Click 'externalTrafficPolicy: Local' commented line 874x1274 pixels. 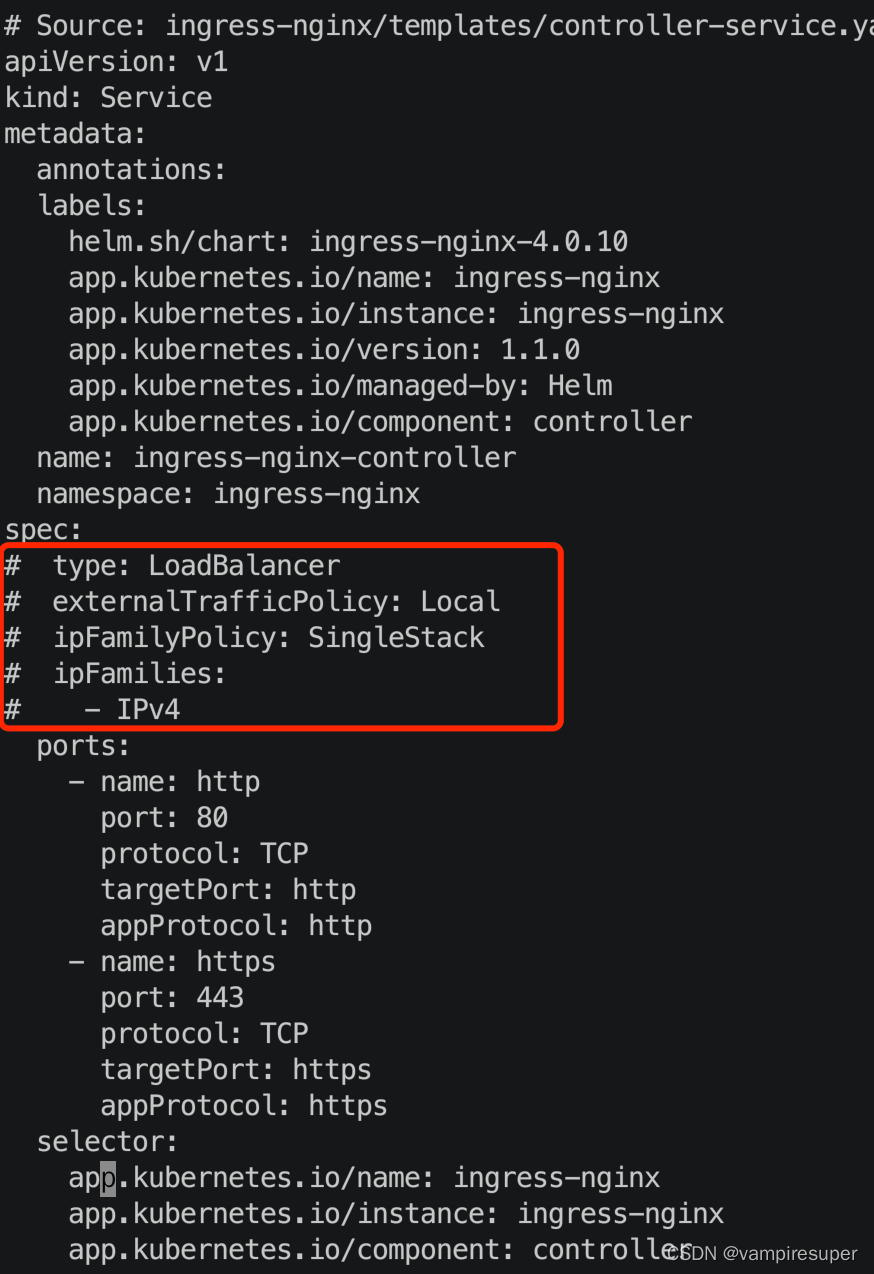pos(252,602)
